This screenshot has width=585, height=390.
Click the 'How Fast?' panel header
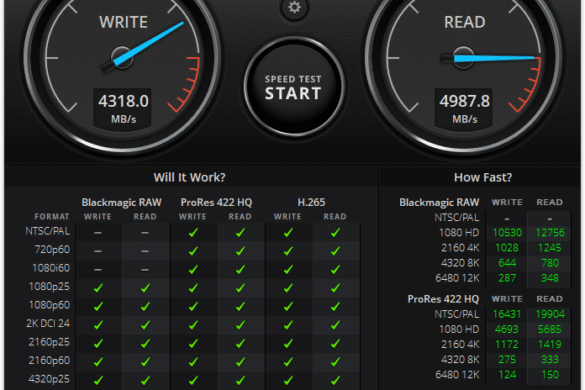(x=483, y=177)
